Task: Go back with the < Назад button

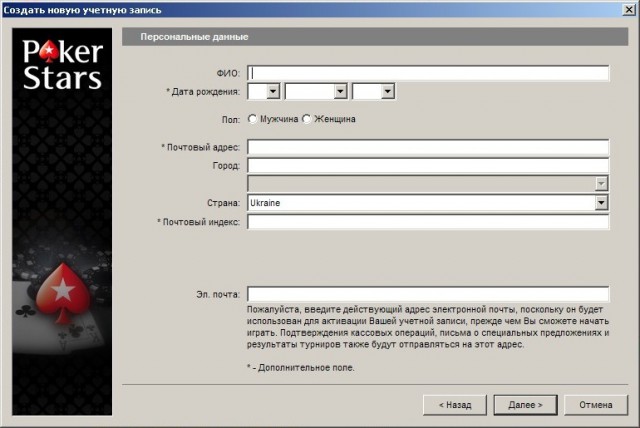Action: [454, 405]
